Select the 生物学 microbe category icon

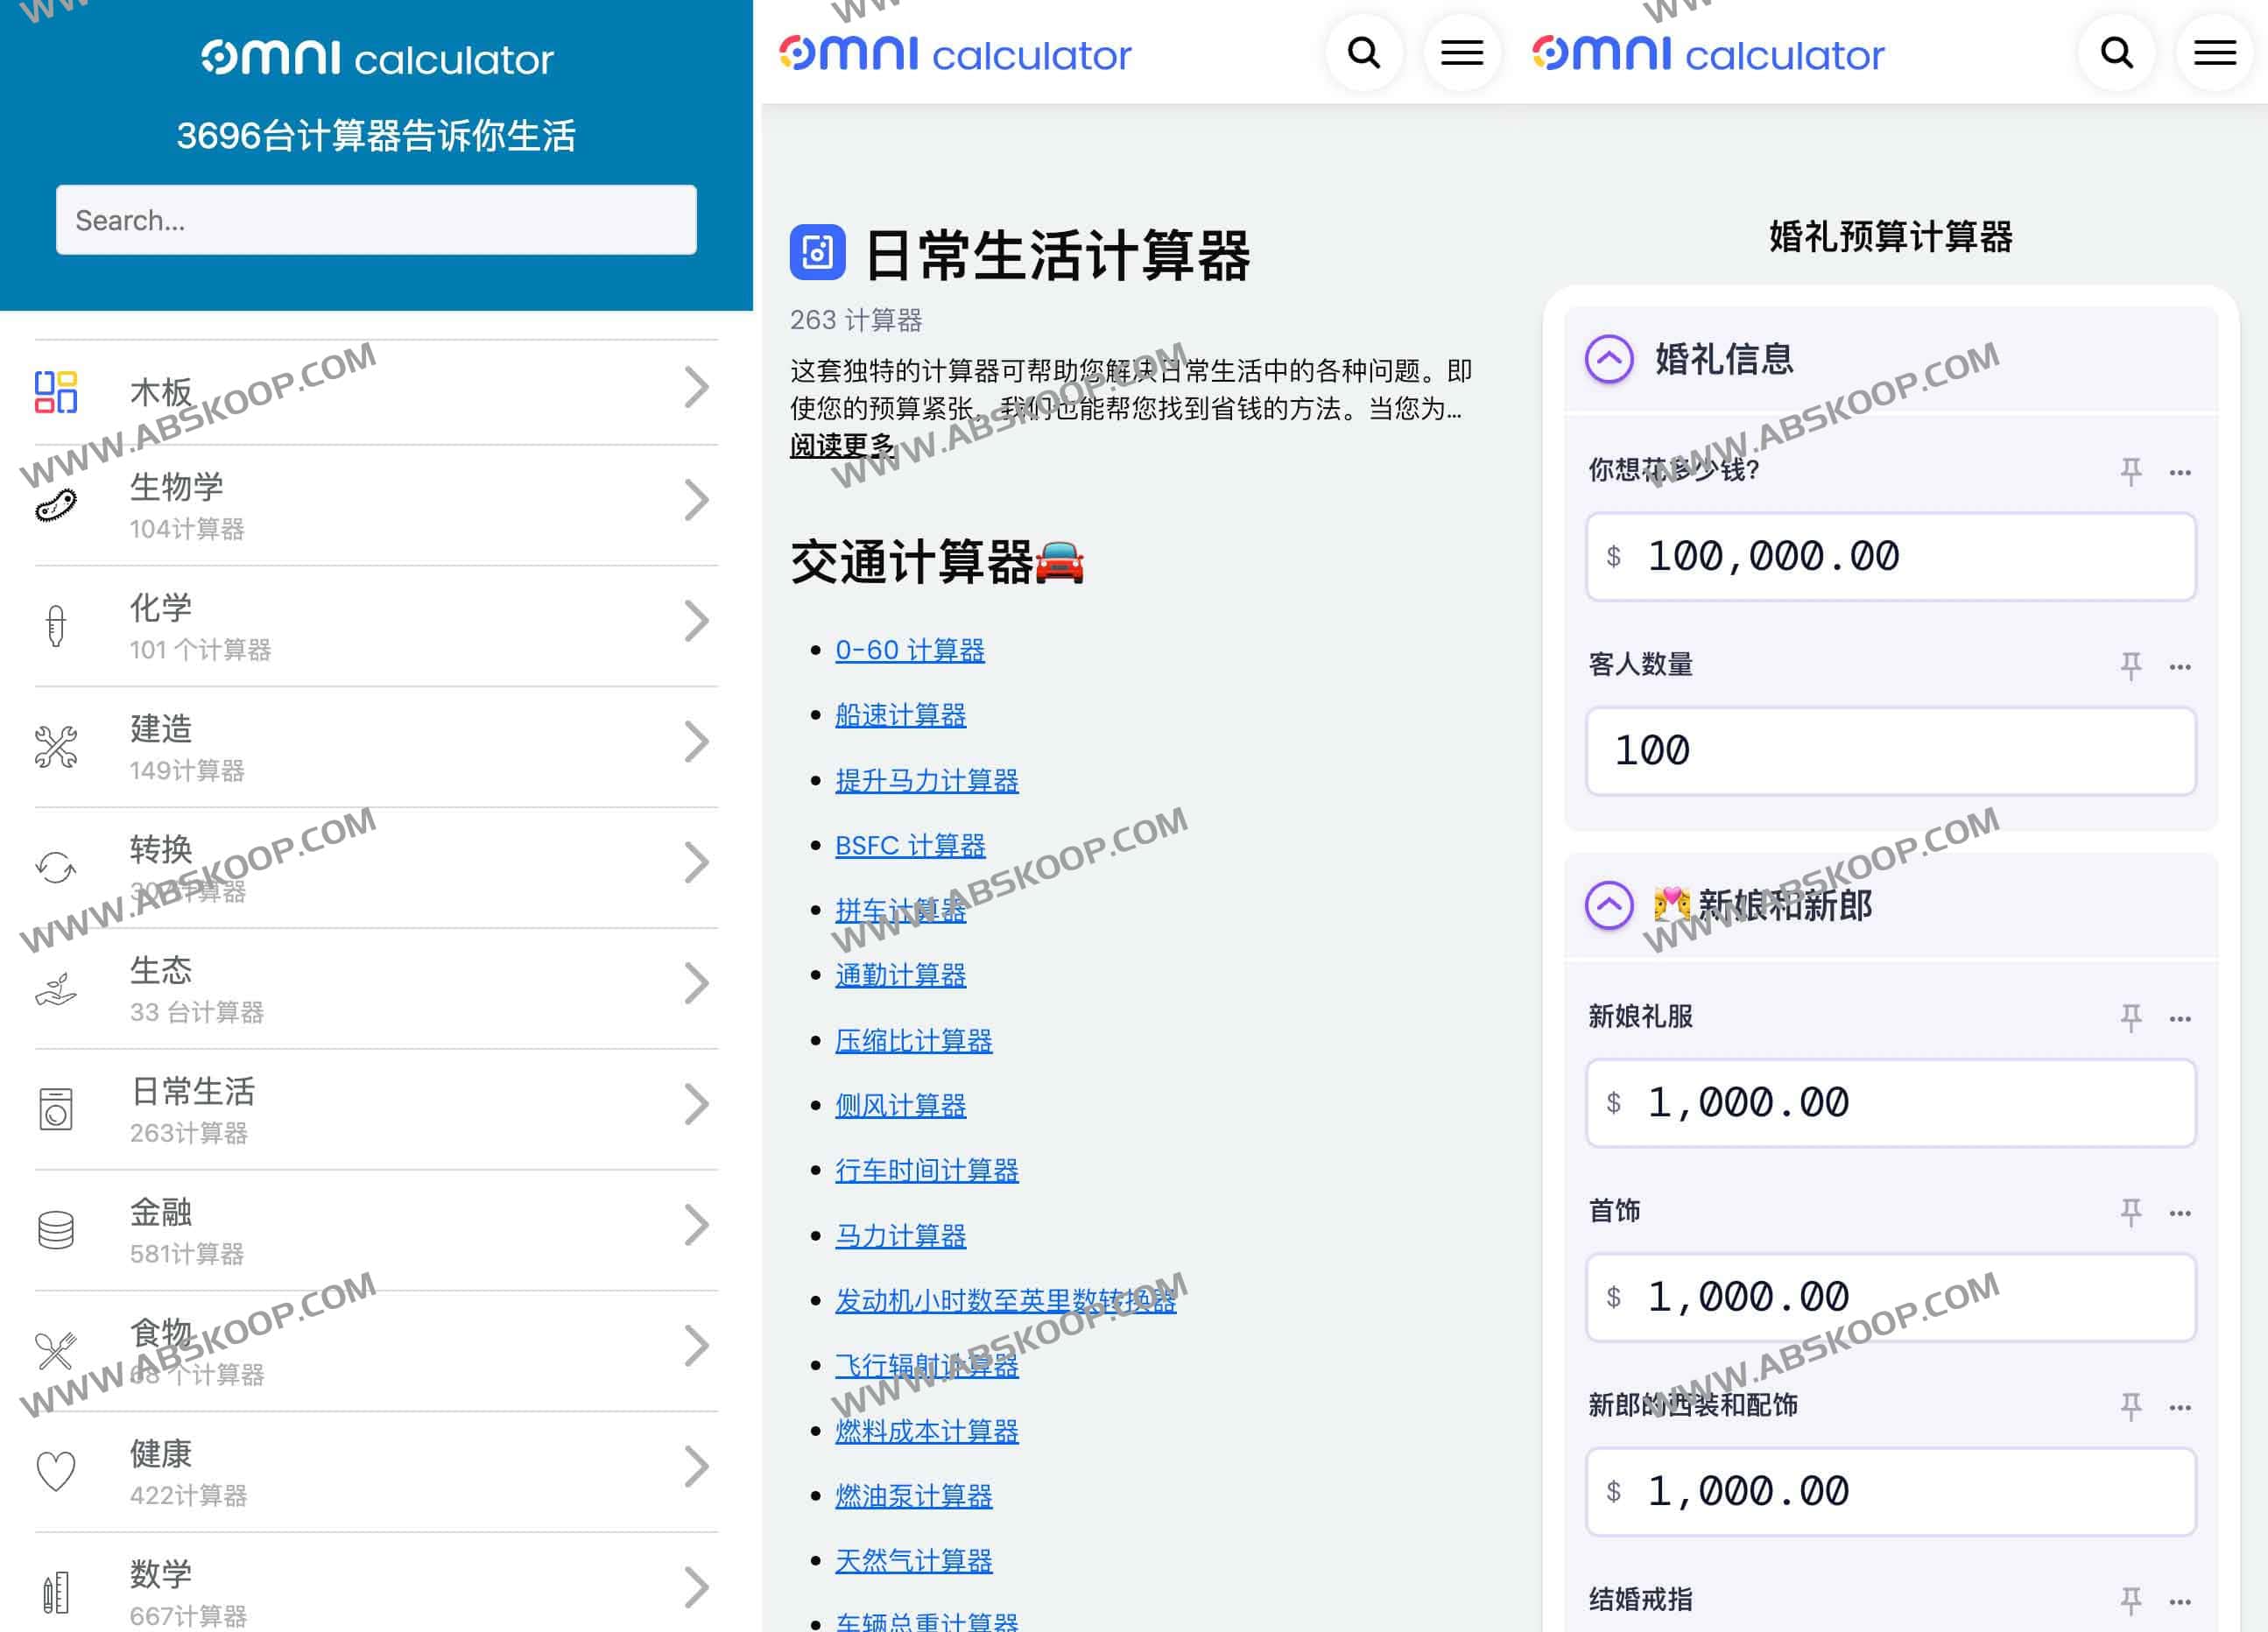point(57,505)
